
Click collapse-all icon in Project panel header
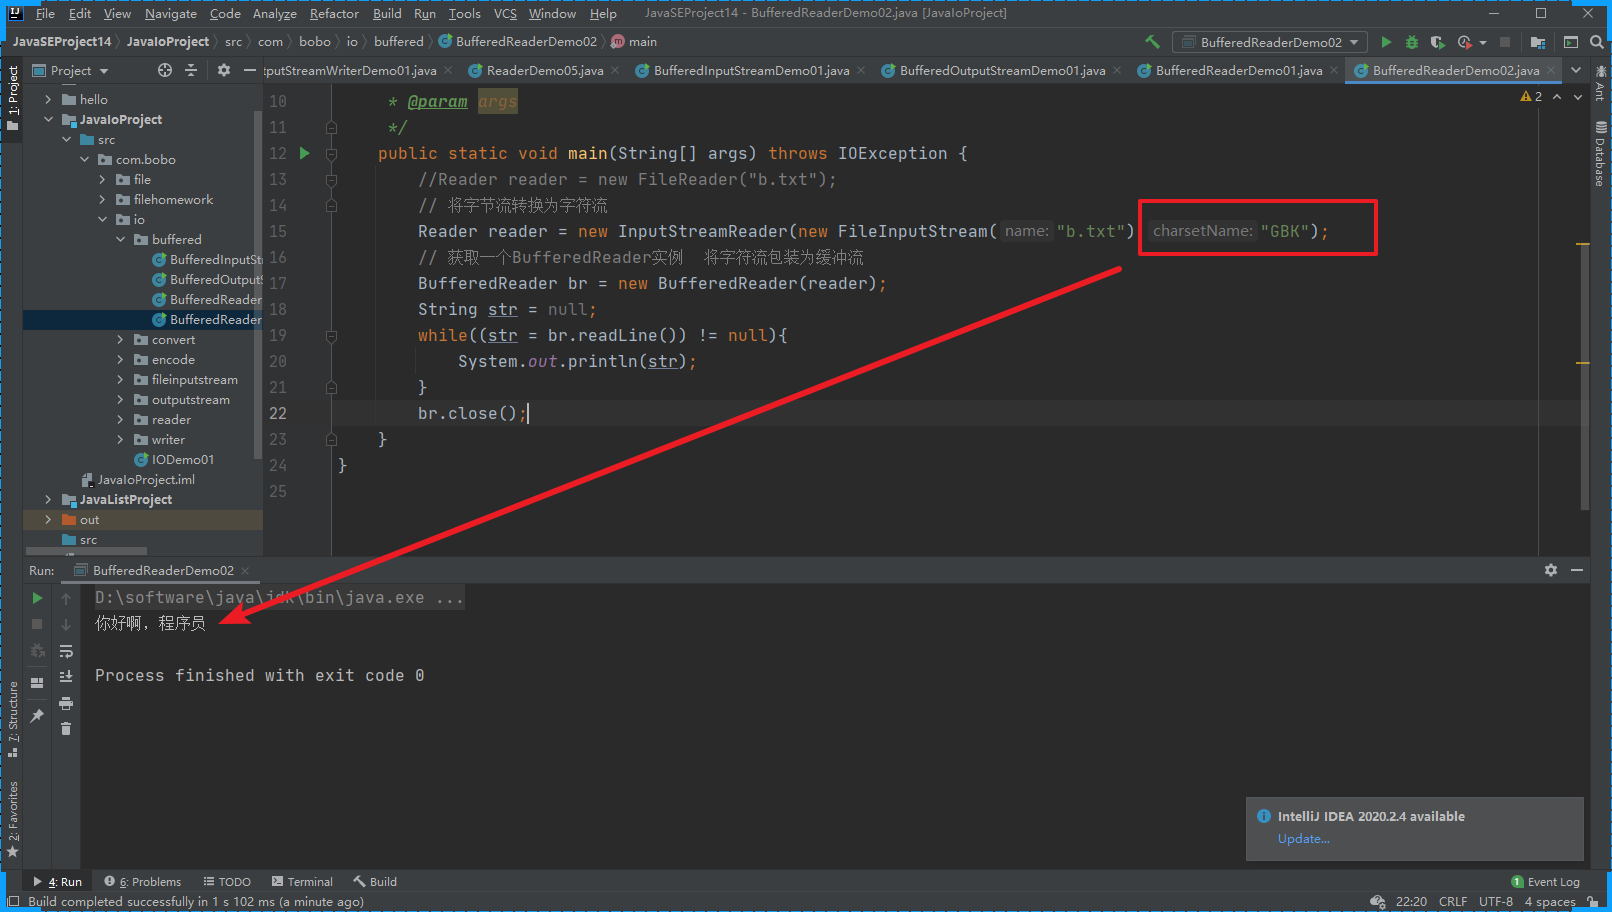coord(191,70)
